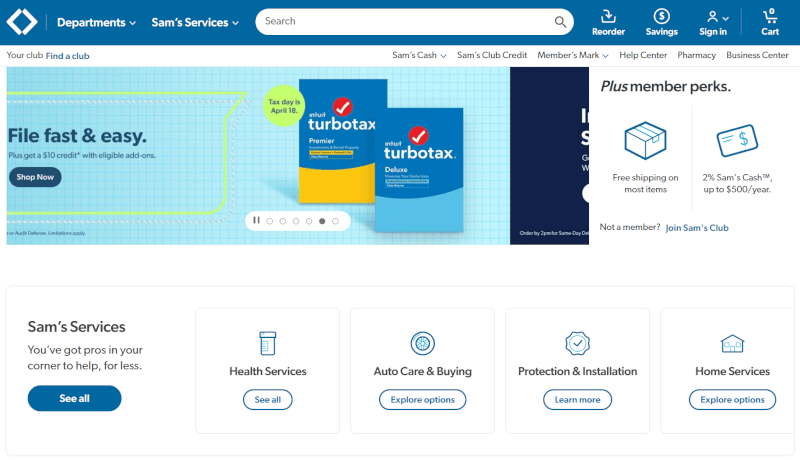
Task: Click the Auto Care & Buying title
Action: tap(422, 371)
